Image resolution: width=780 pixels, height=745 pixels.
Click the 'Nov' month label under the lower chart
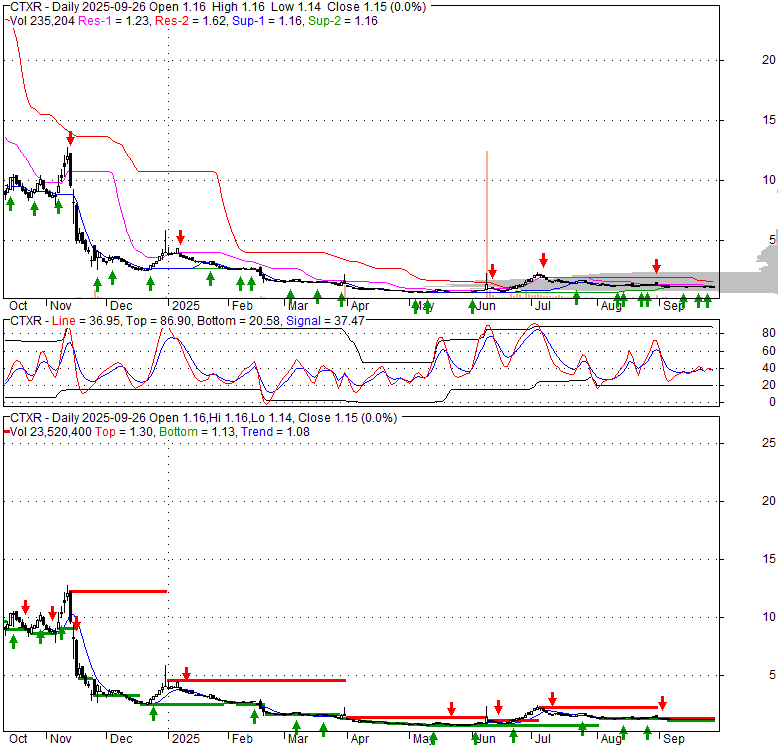click(x=61, y=739)
